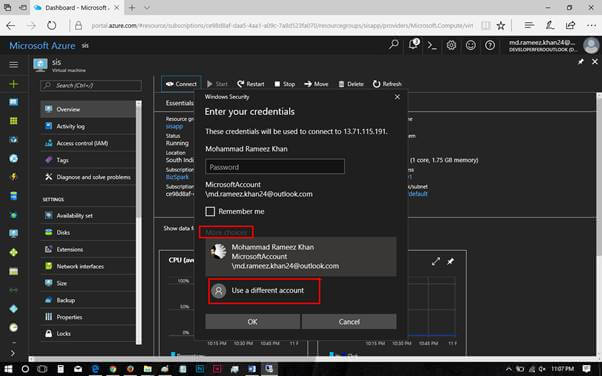Click Cortana circle on taskbar
The image size is (602, 376).
[25, 369]
